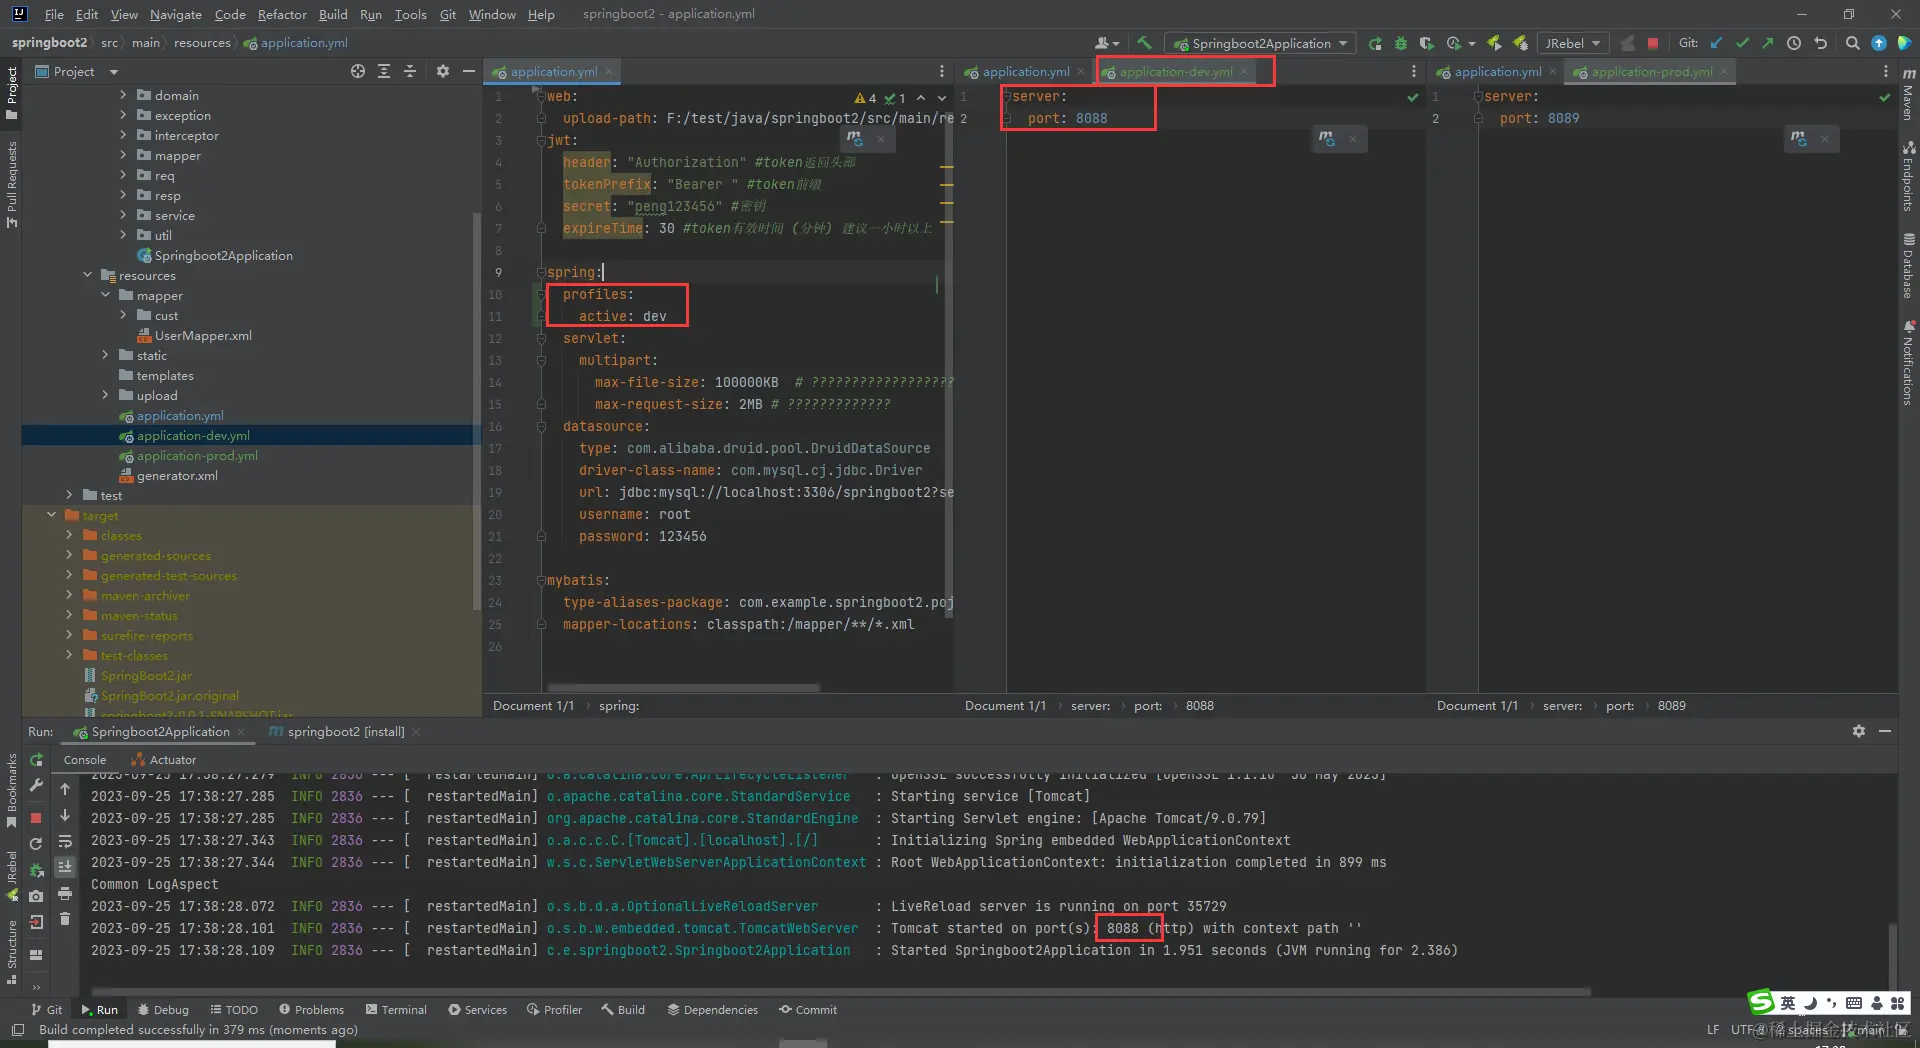Image resolution: width=1920 pixels, height=1048 pixels.
Task: Open Project panel settings gear
Action: (x=443, y=71)
